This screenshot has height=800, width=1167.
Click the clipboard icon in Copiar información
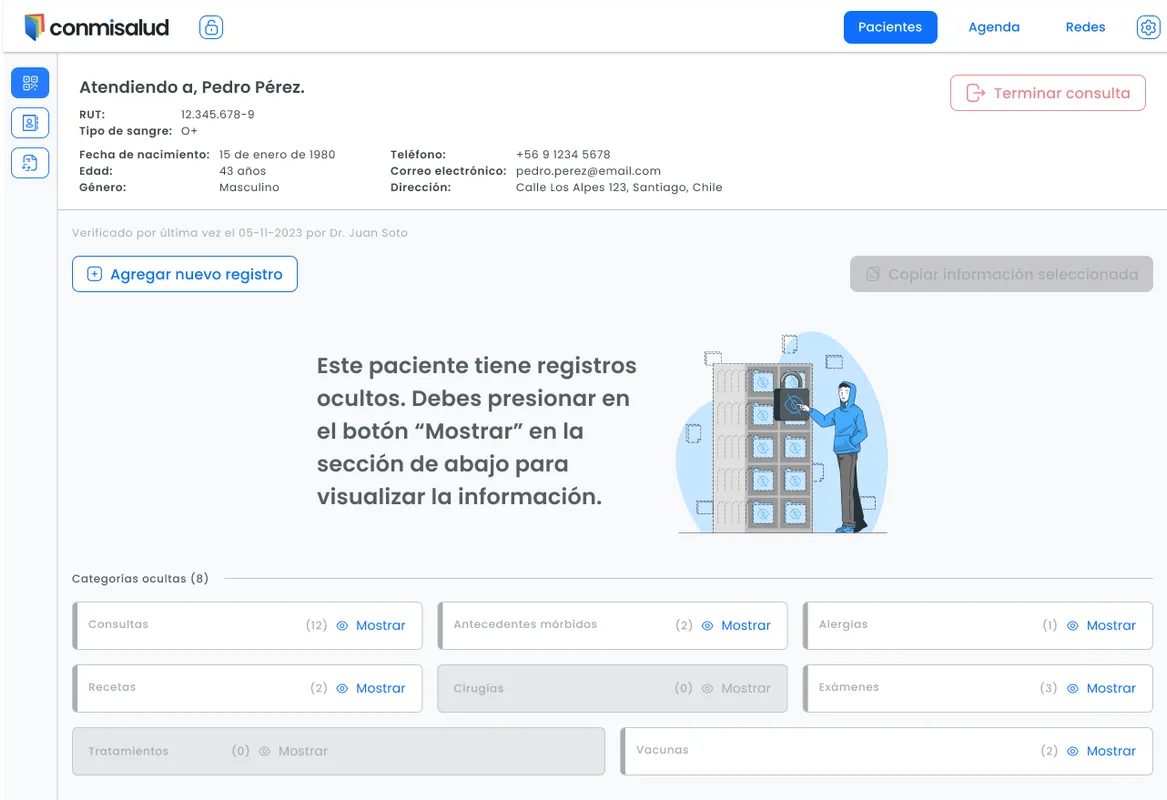(x=873, y=274)
